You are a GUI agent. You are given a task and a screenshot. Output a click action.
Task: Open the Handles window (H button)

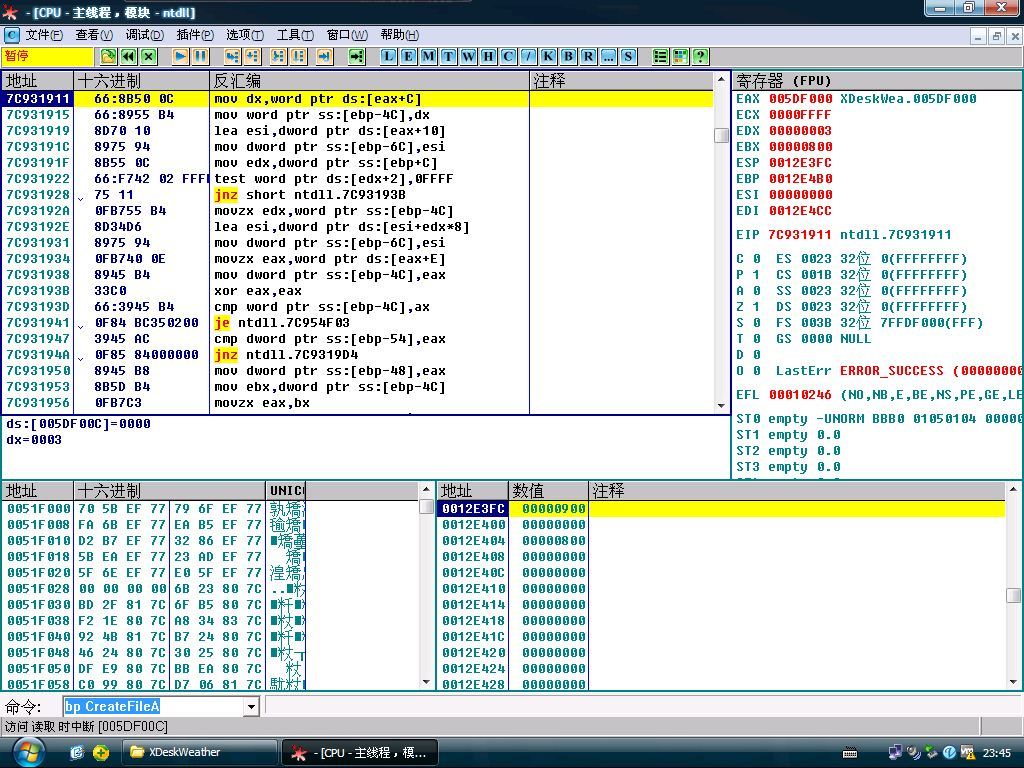click(488, 57)
